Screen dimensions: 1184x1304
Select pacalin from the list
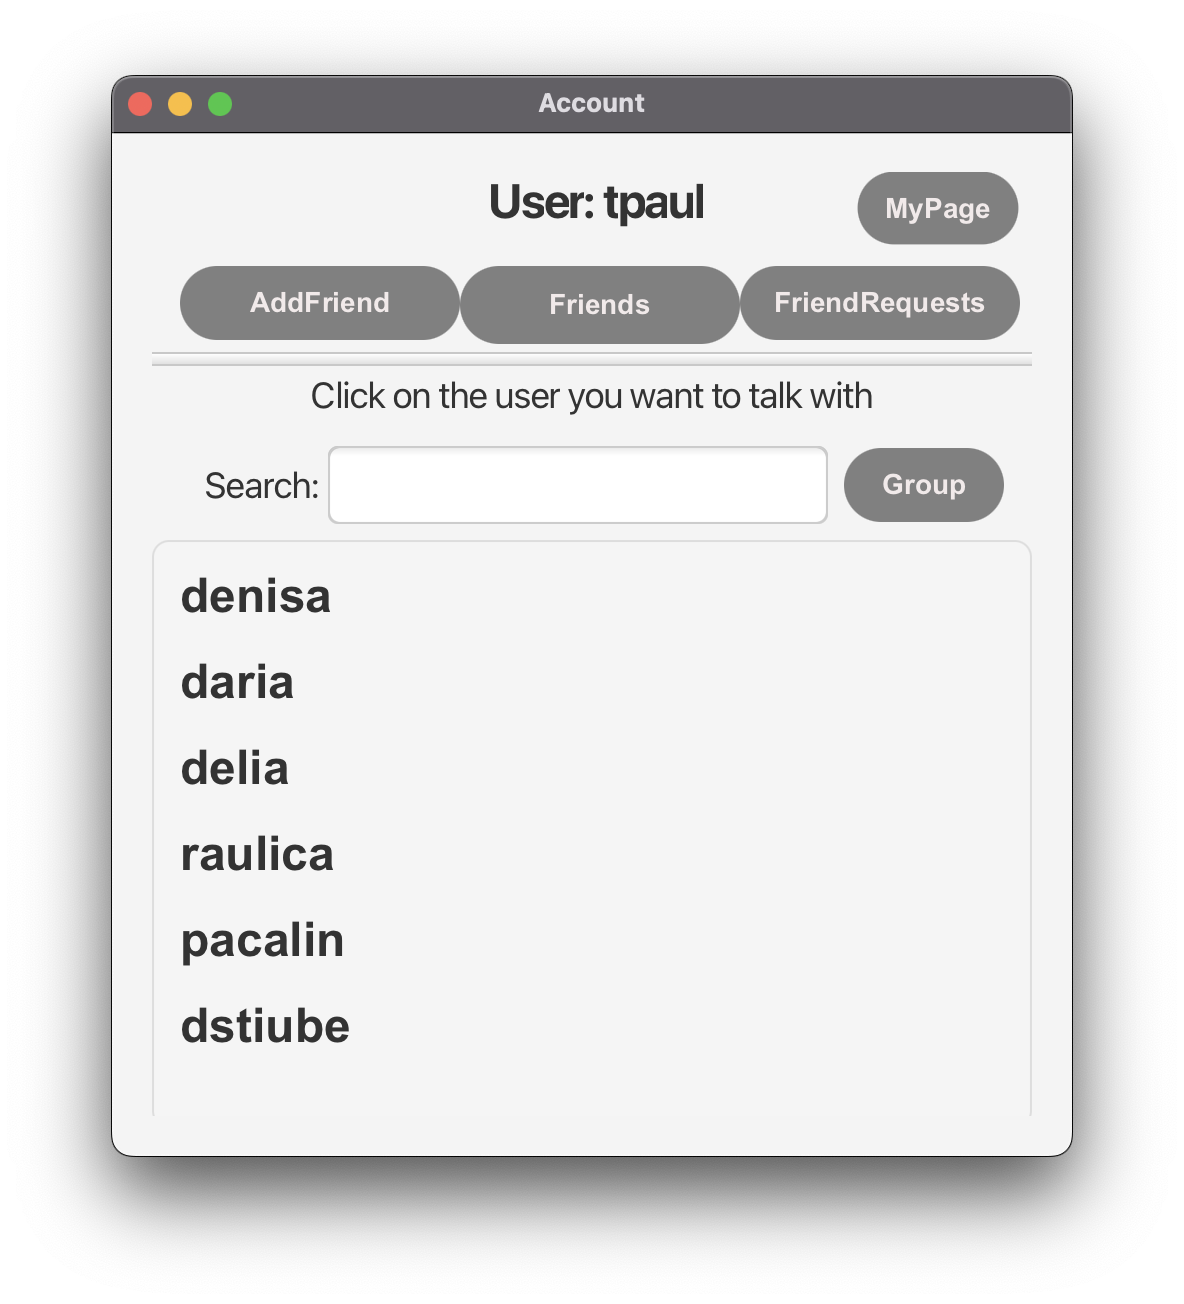[x=261, y=939]
